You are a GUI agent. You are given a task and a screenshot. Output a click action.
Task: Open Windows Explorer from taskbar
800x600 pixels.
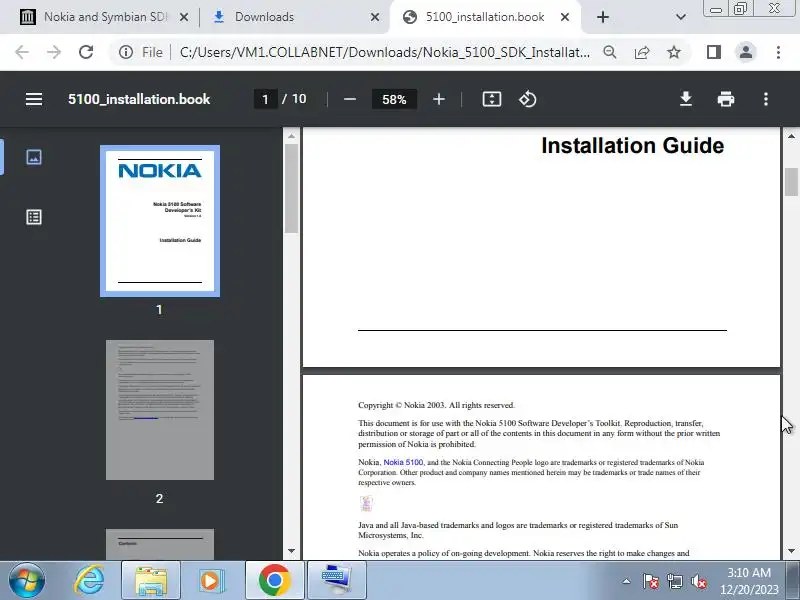pyautogui.click(x=151, y=580)
